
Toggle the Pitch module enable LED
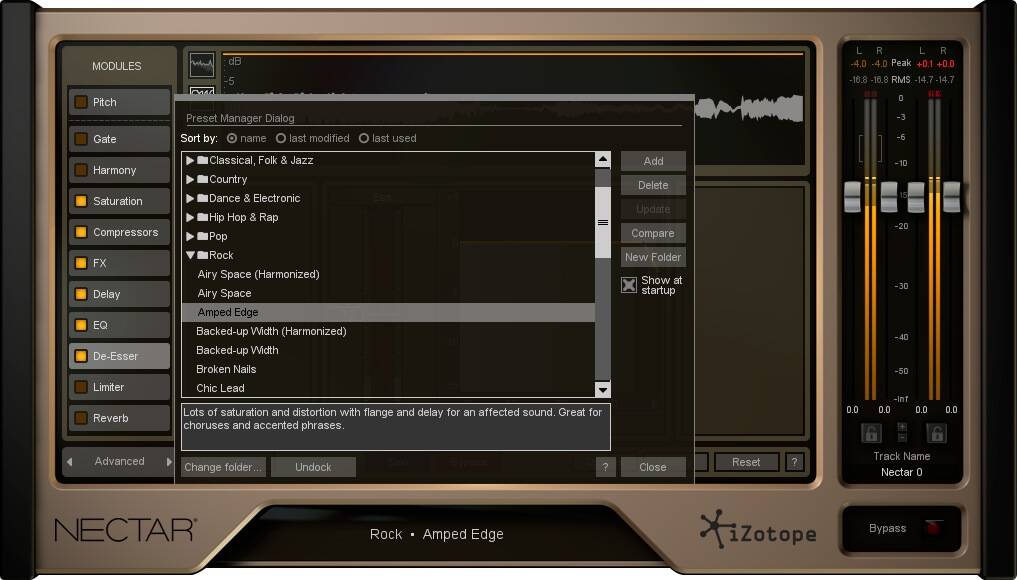tap(81, 102)
